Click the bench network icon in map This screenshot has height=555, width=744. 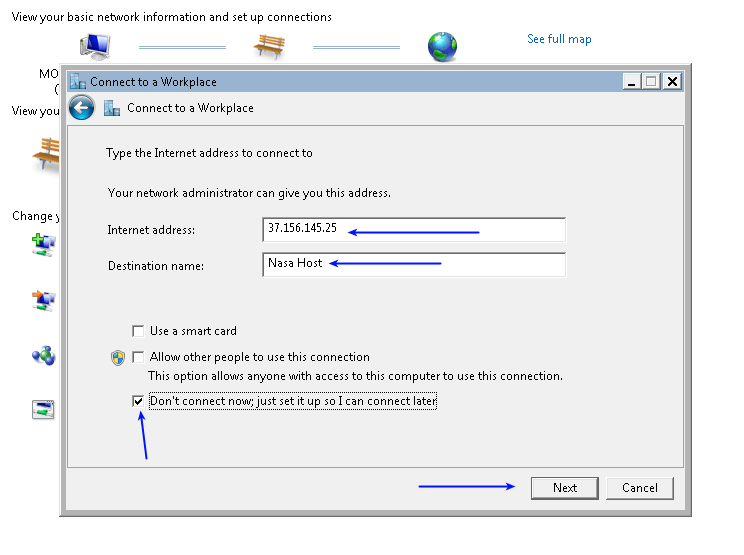[269, 46]
